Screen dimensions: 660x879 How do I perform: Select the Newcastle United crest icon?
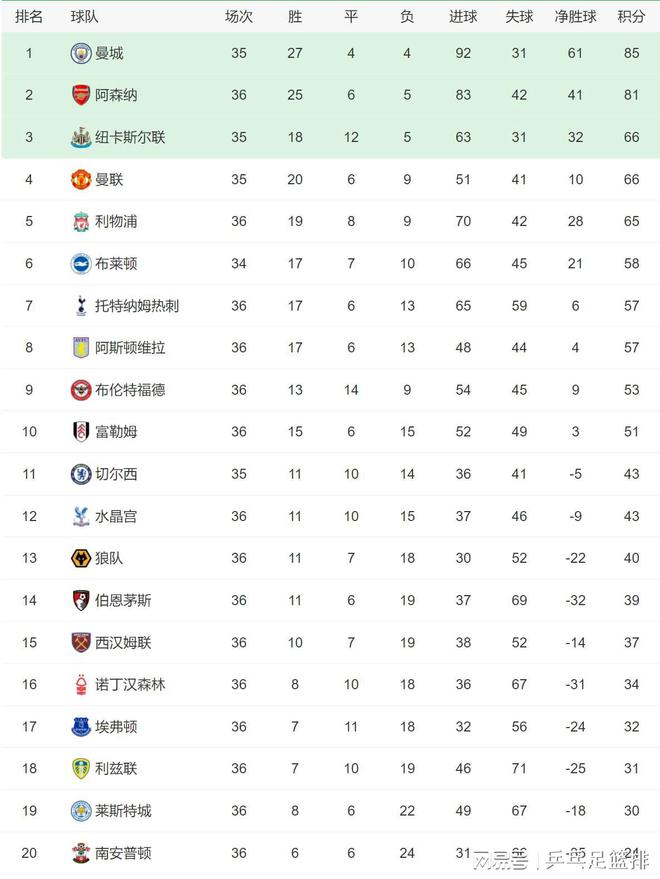click(x=81, y=137)
